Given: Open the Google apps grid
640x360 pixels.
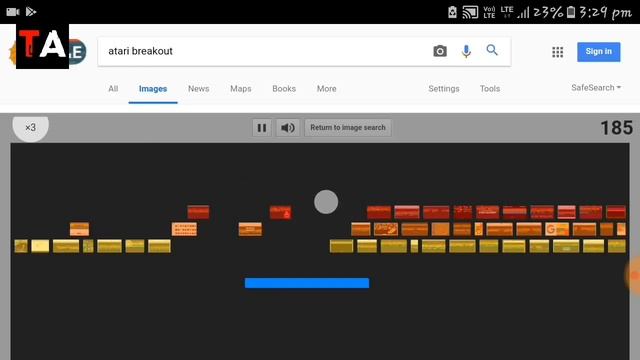Looking at the screenshot, I should pyautogui.click(x=558, y=52).
